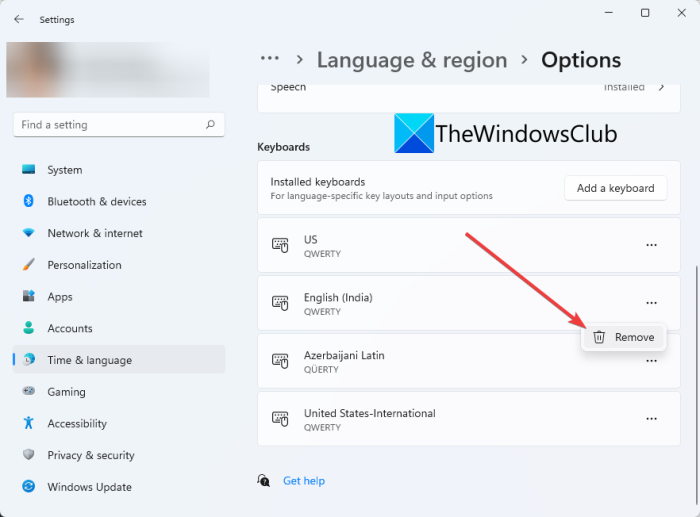Open Windows Update page
The height and width of the screenshot is (517, 700).
pos(89,487)
